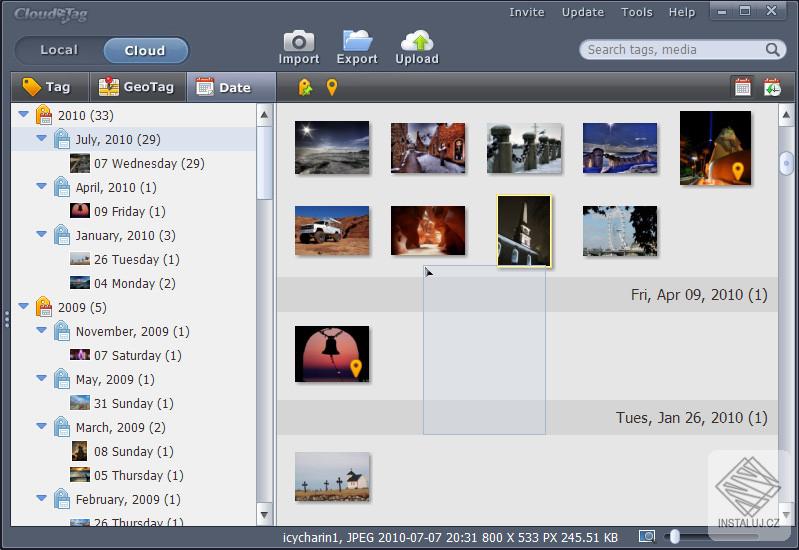799x550 pixels.
Task: Click the November, 2009 month icon
Action: pyautogui.click(x=62, y=331)
